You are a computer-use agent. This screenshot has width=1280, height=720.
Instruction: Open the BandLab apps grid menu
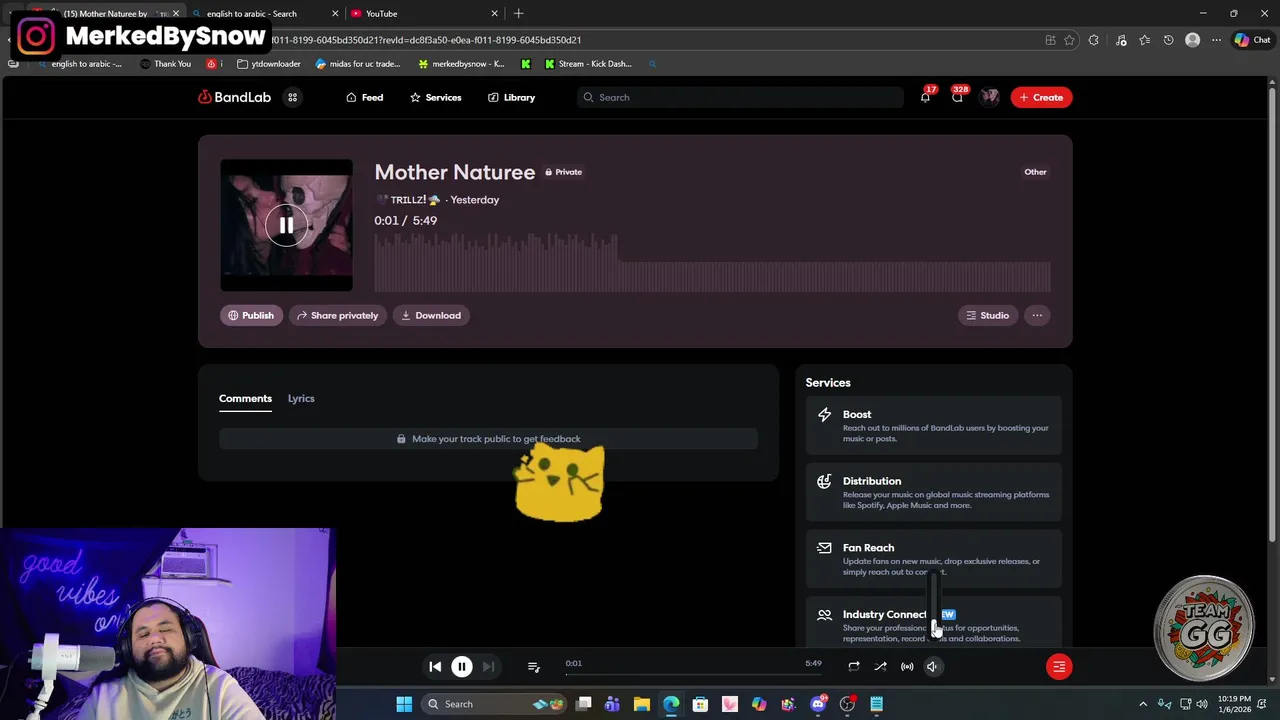coord(292,97)
